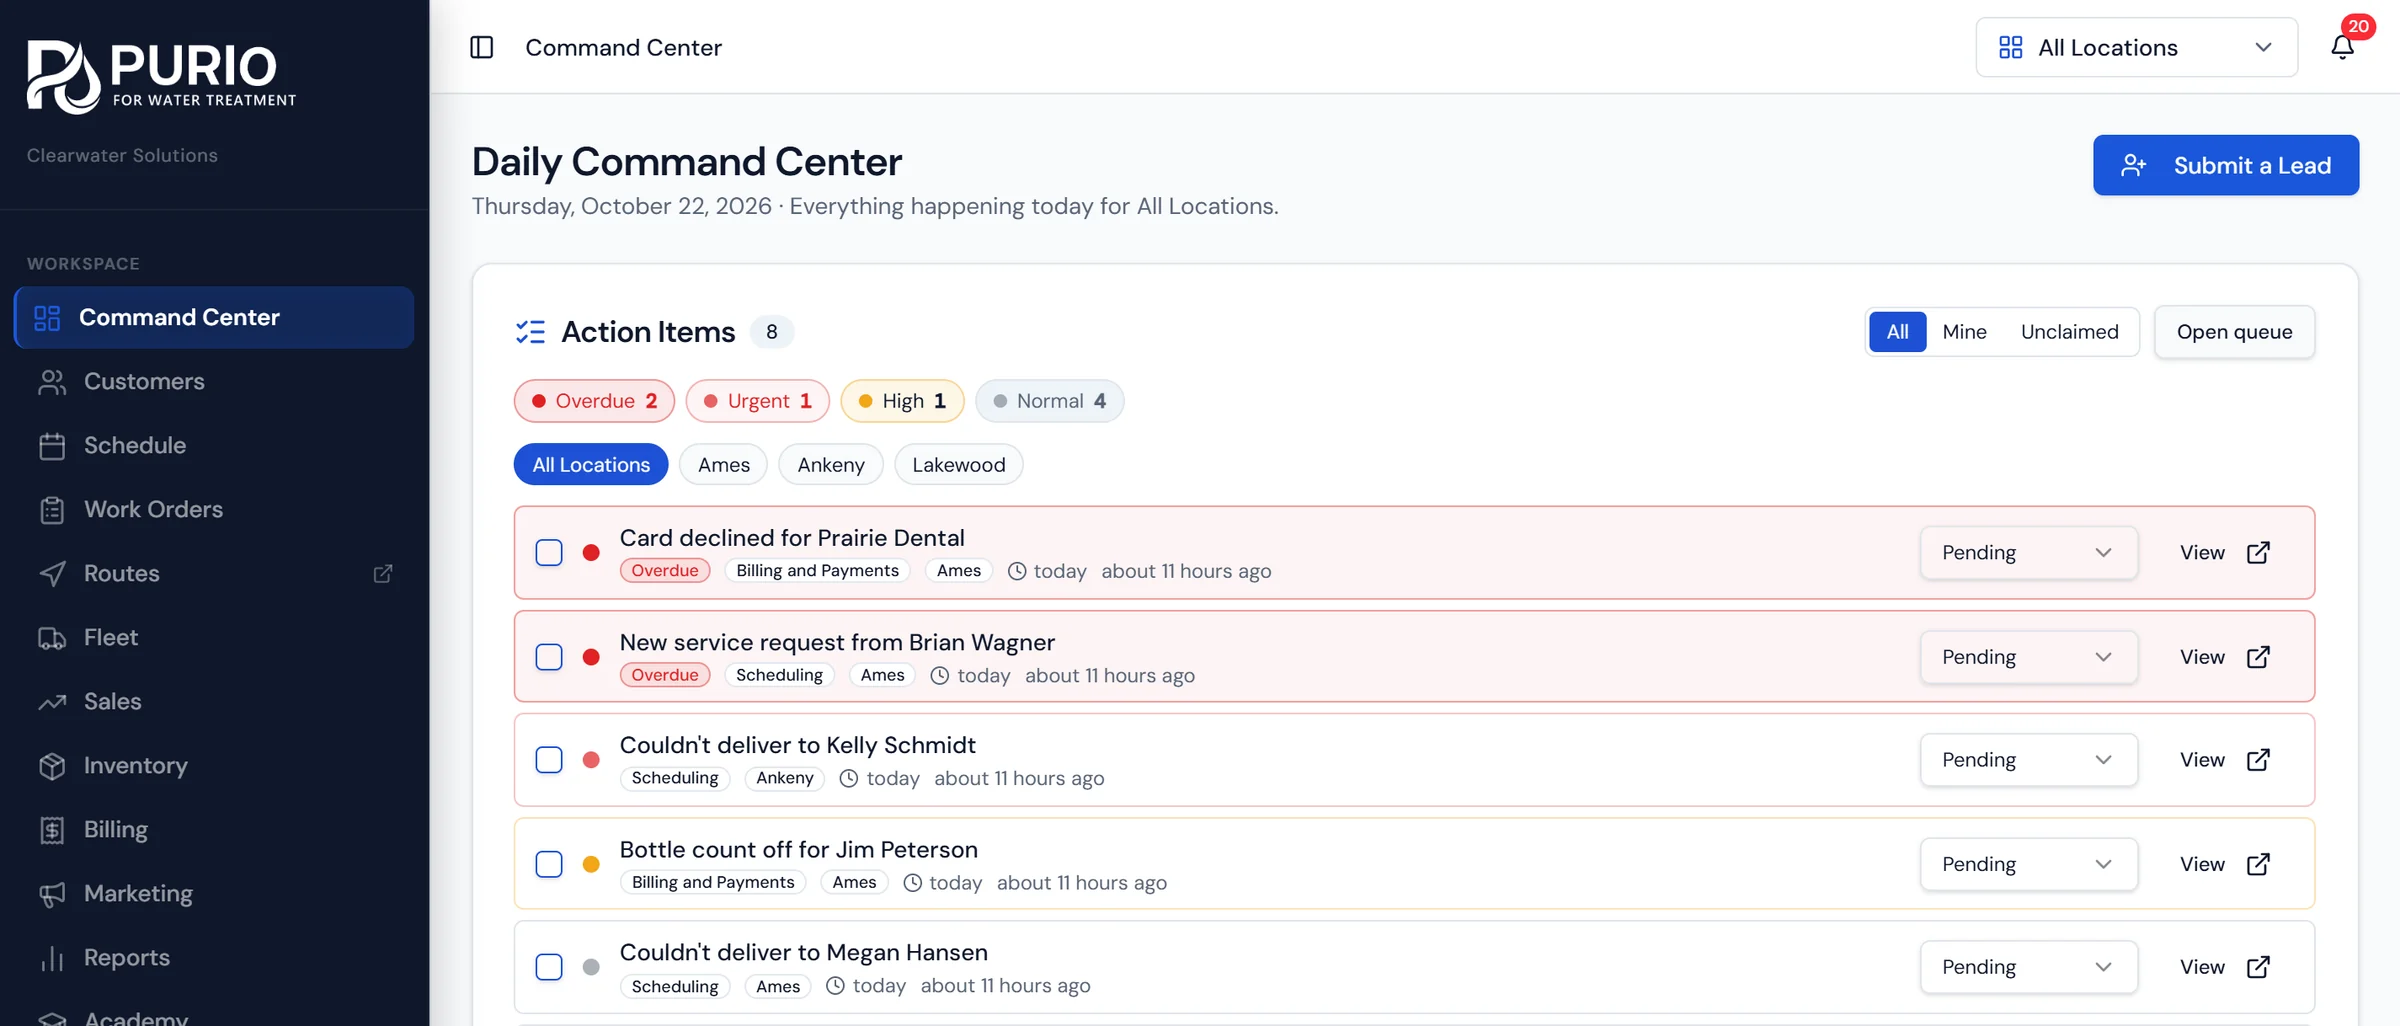Viewport: 2400px width, 1026px height.
Task: Click View for Brian Wagner service request
Action: (x=2225, y=657)
